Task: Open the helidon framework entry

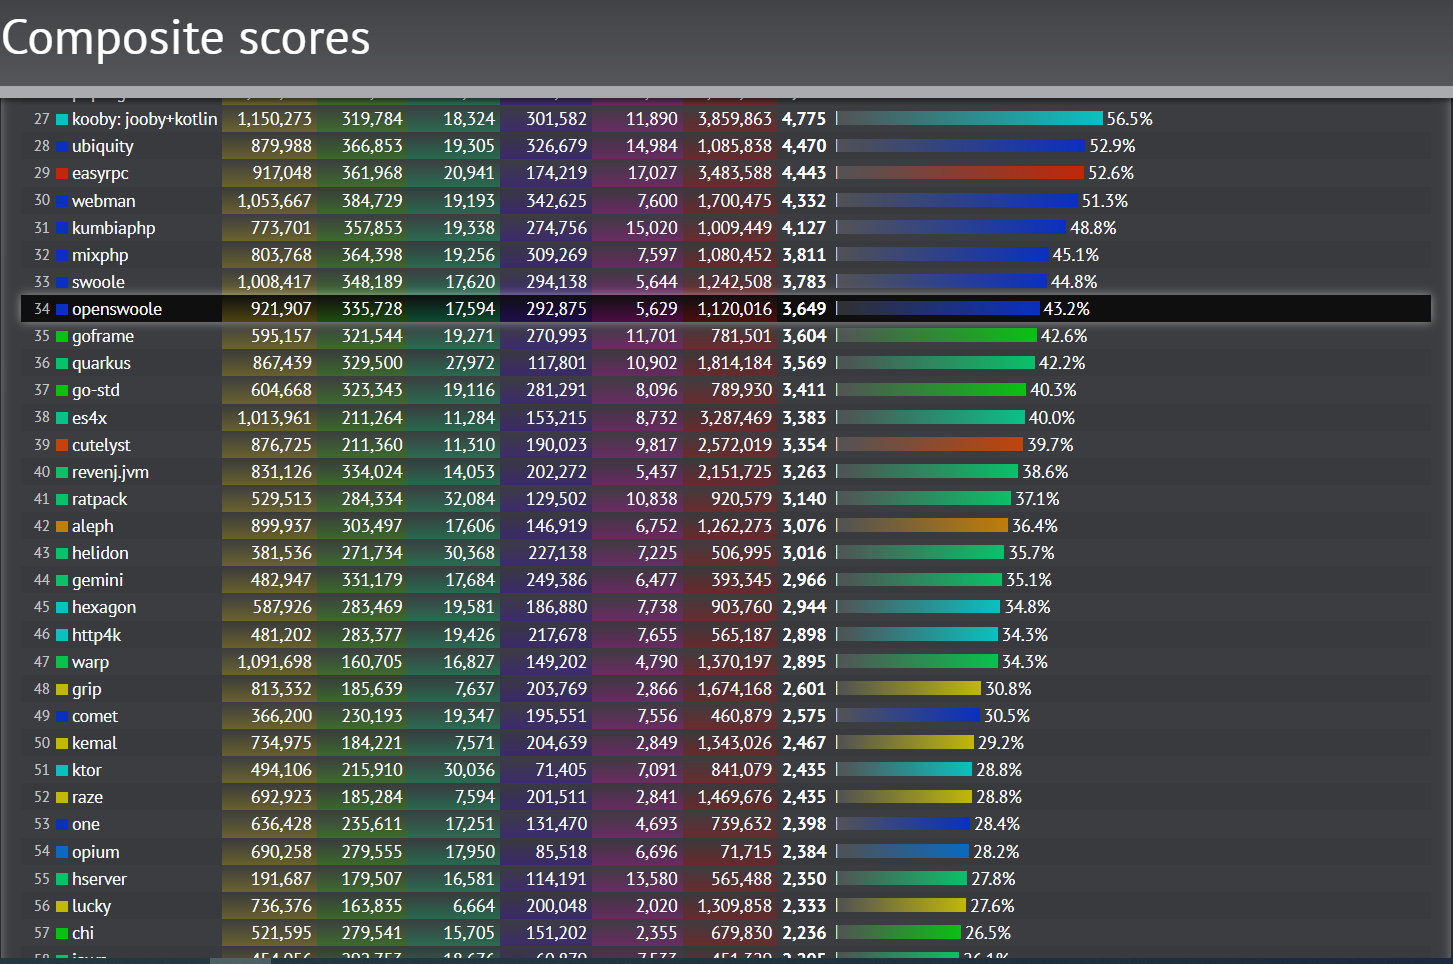Action: (x=100, y=553)
